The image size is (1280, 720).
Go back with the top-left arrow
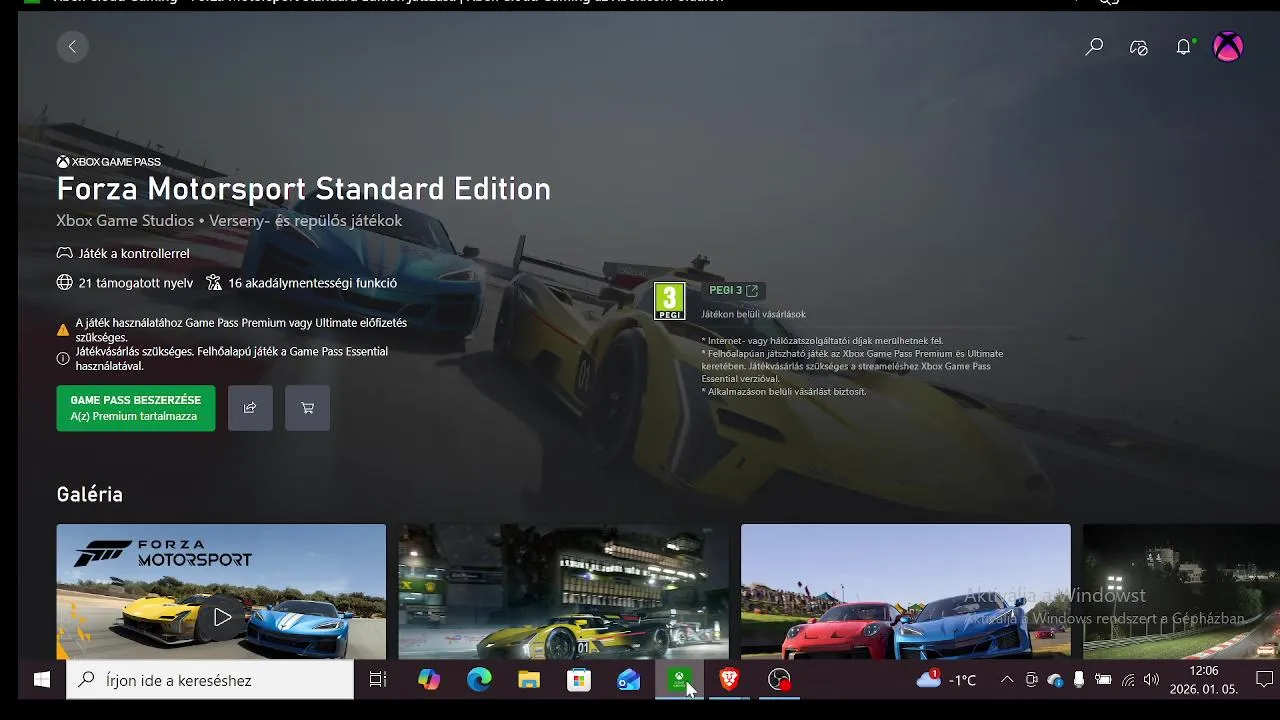72,46
